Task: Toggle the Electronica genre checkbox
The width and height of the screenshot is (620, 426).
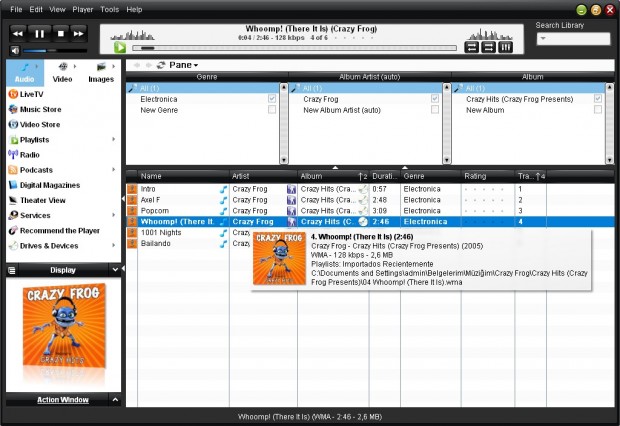Action: 272,98
